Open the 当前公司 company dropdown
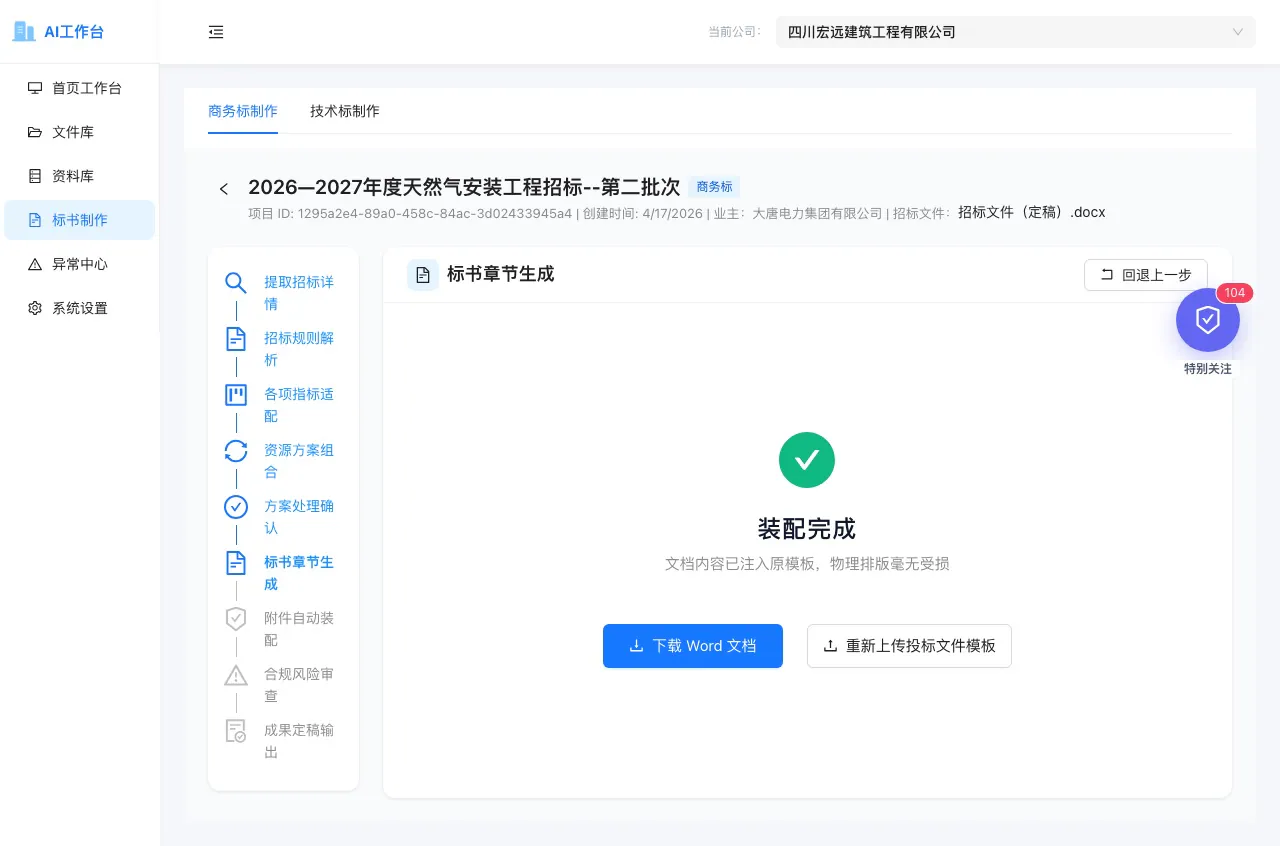The image size is (1280, 846). tap(1016, 32)
